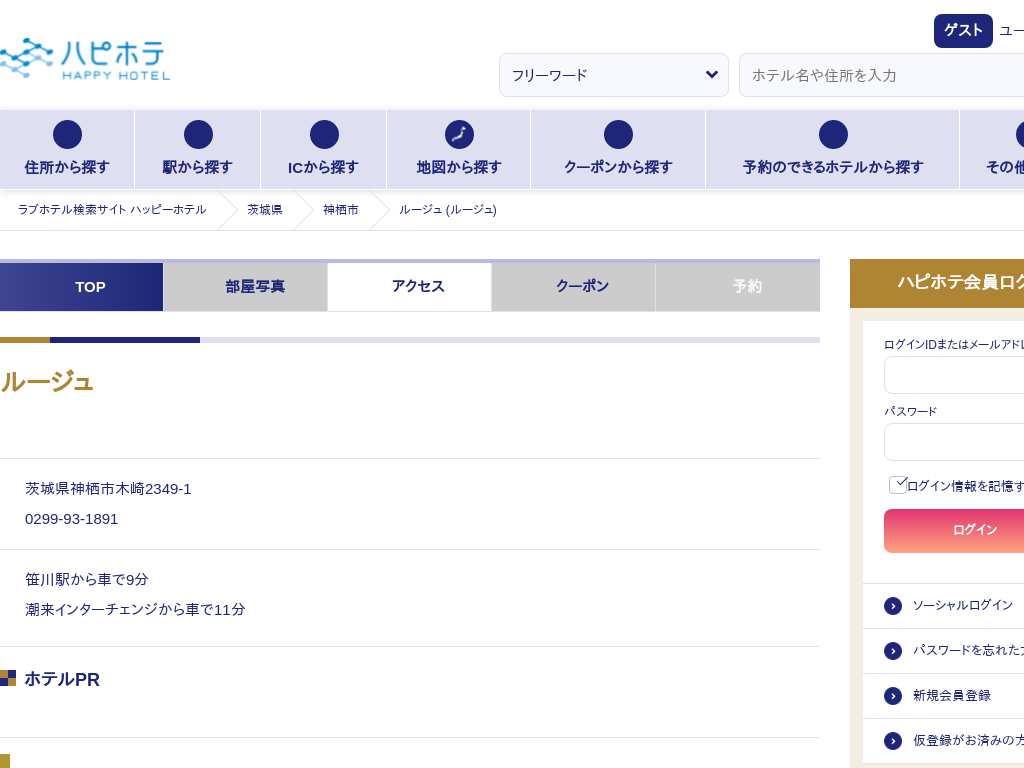
Task: Click the address 茨城県神栖市木崎2349-1
Action: coord(108,489)
